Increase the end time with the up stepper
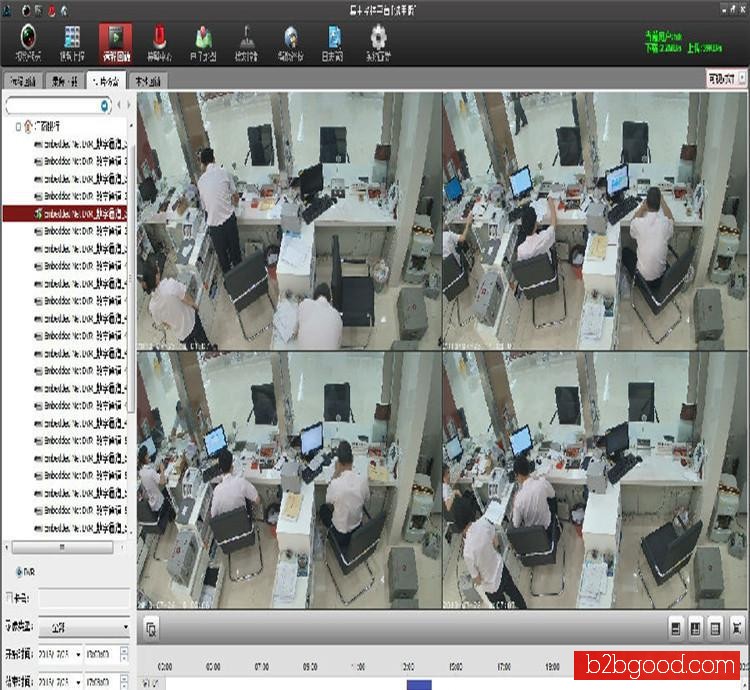Screen dimensions: 750x690 [x=124, y=678]
